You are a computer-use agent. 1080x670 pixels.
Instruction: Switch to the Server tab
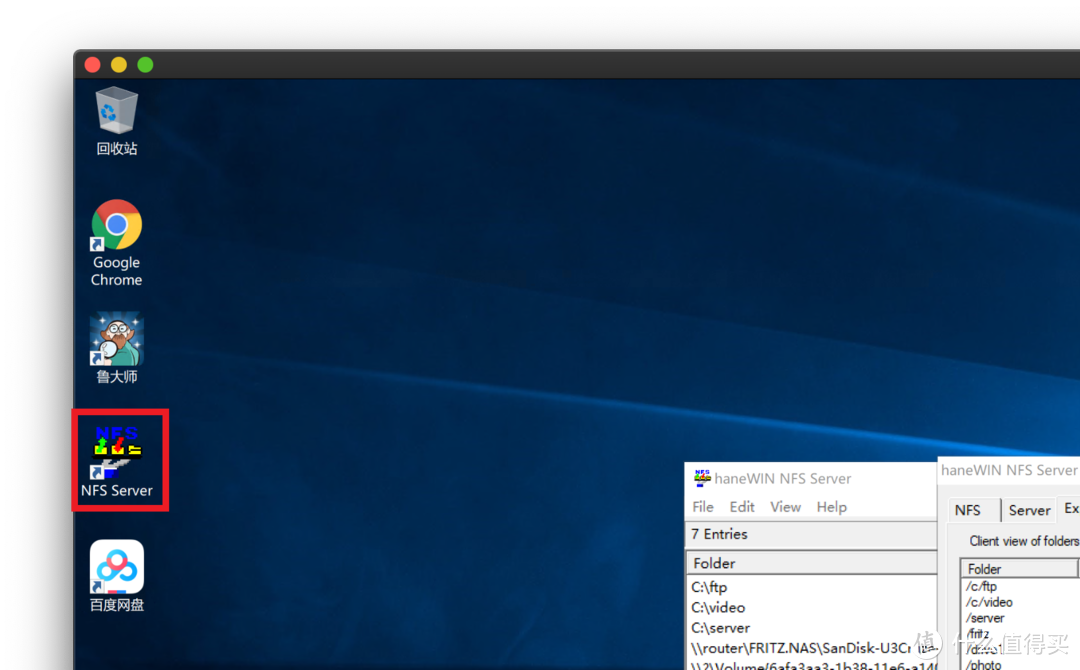[1028, 510]
